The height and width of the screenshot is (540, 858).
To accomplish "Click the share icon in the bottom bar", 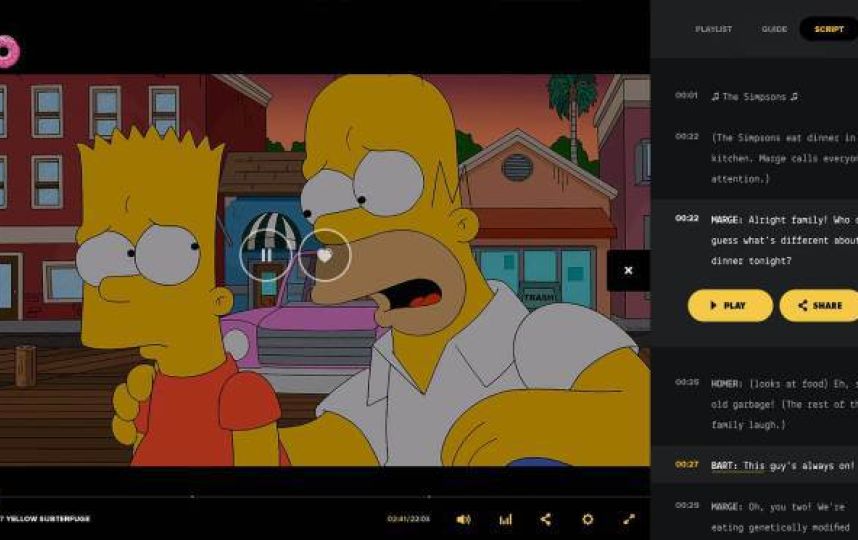I will [545, 519].
